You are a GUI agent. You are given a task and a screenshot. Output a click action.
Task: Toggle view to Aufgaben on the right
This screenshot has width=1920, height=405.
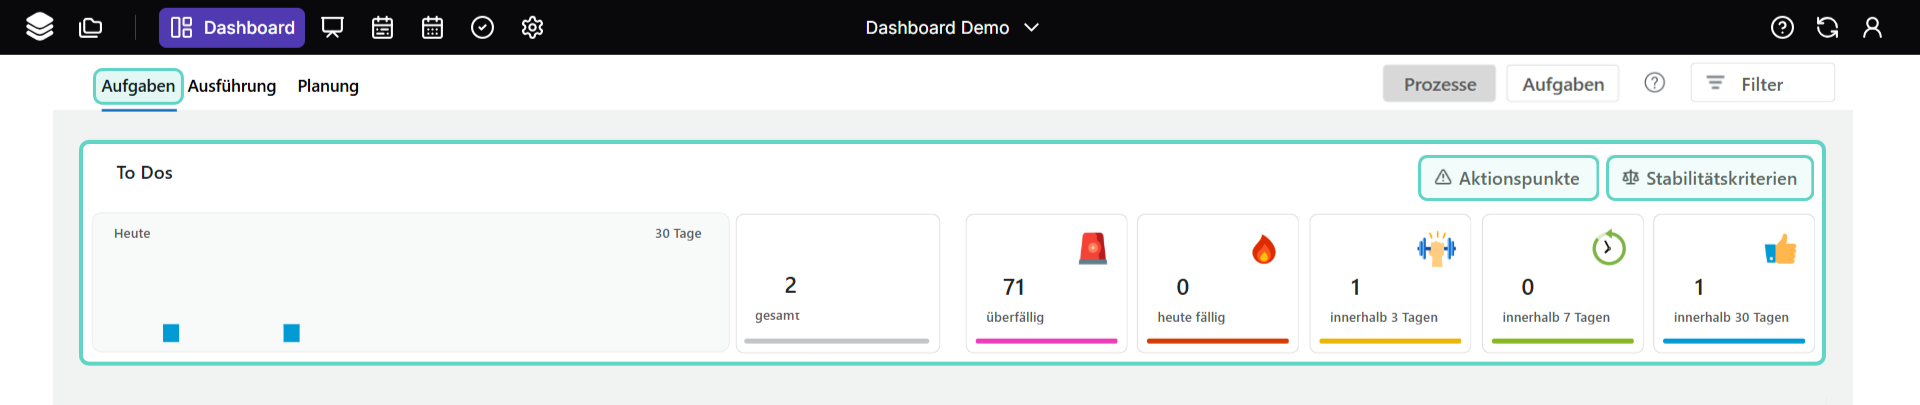click(x=1562, y=84)
